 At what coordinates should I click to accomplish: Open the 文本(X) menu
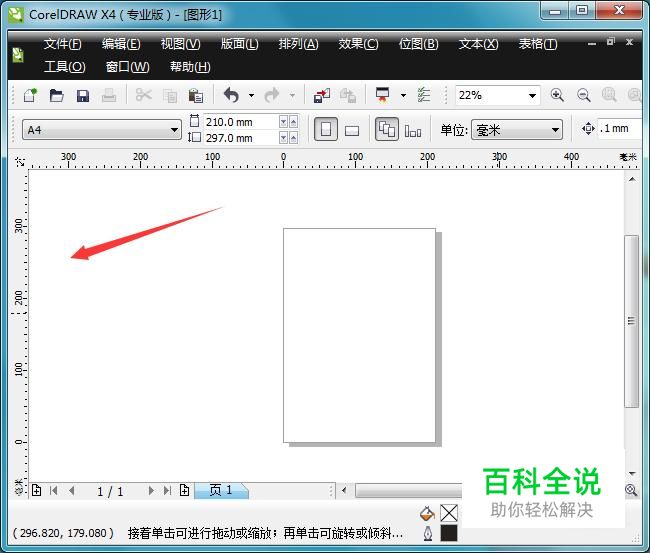click(x=479, y=44)
